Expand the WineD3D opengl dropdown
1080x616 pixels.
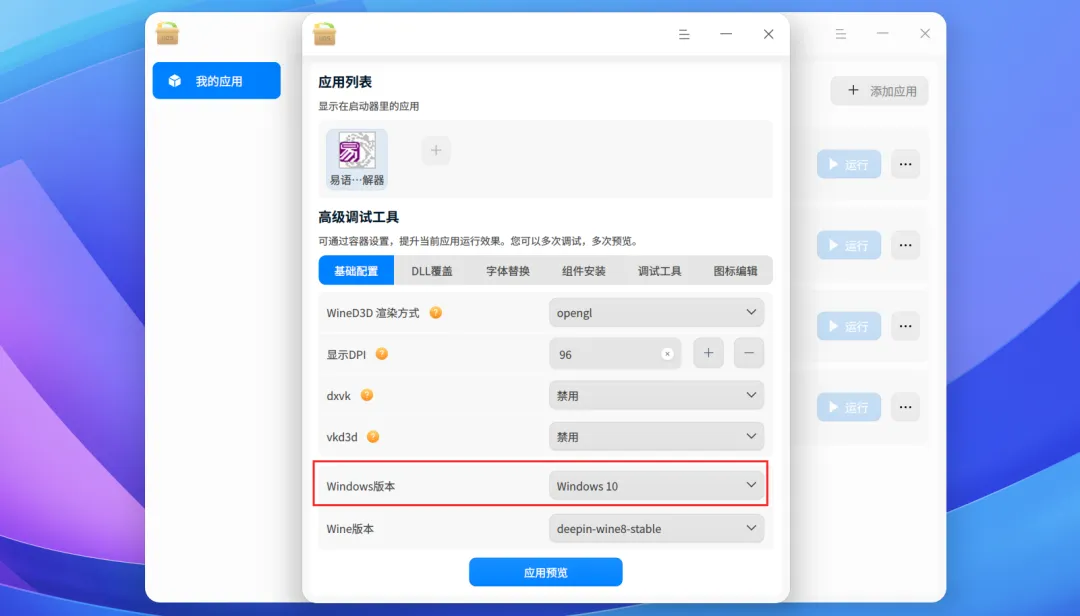656,312
